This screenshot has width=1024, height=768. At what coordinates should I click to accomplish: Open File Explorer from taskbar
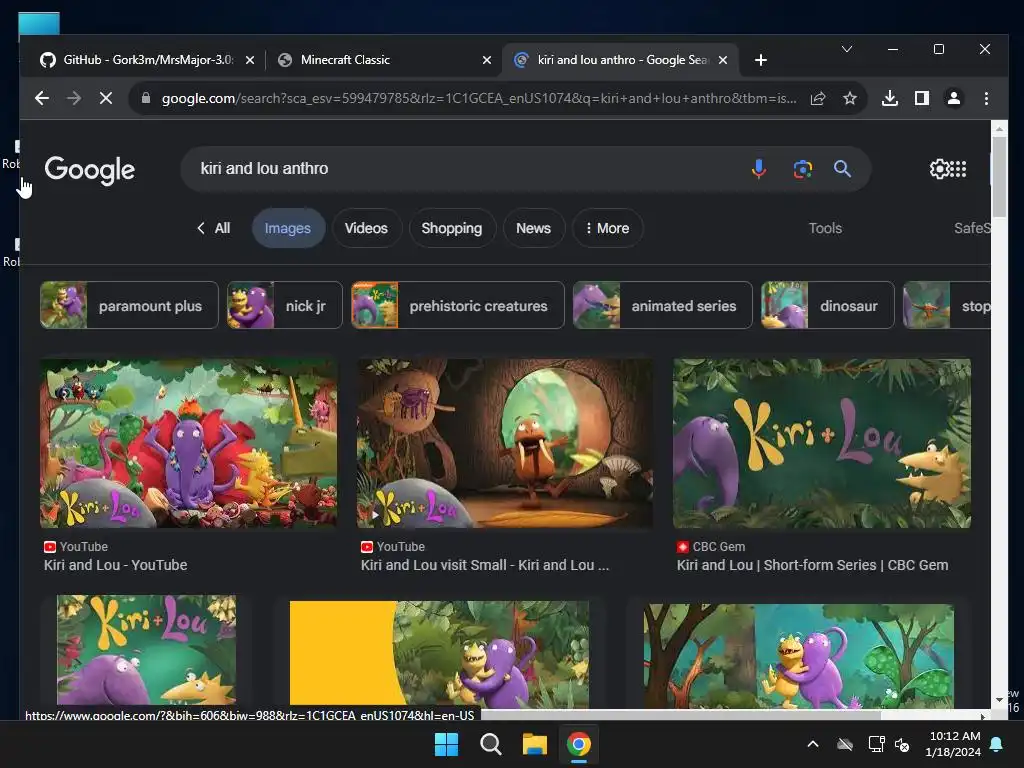(x=534, y=744)
